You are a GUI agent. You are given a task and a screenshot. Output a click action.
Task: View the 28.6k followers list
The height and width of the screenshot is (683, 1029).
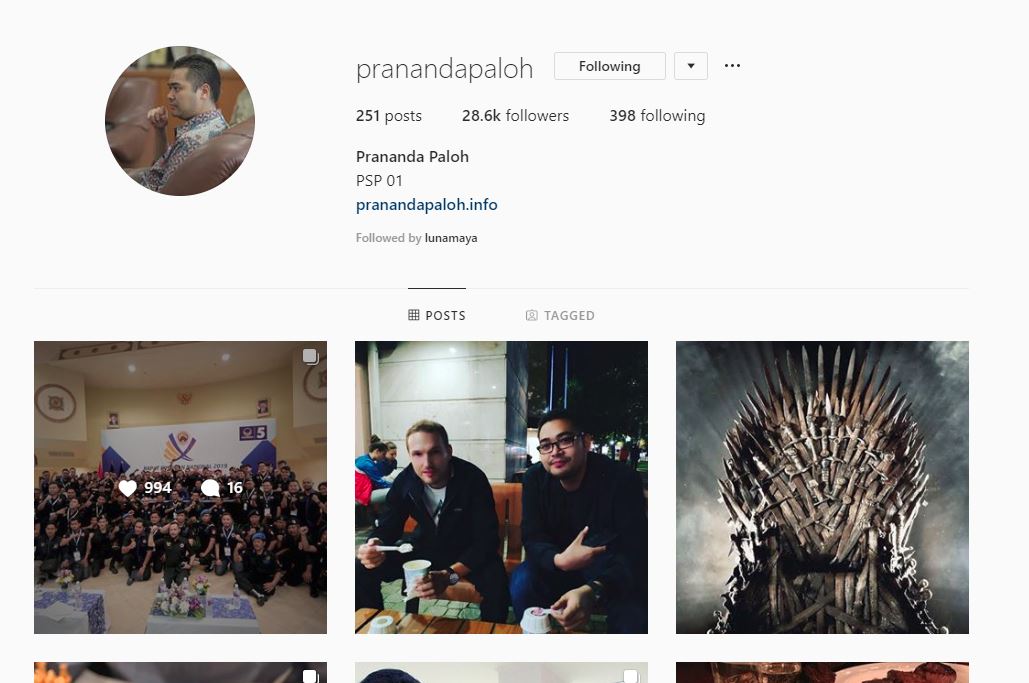515,115
